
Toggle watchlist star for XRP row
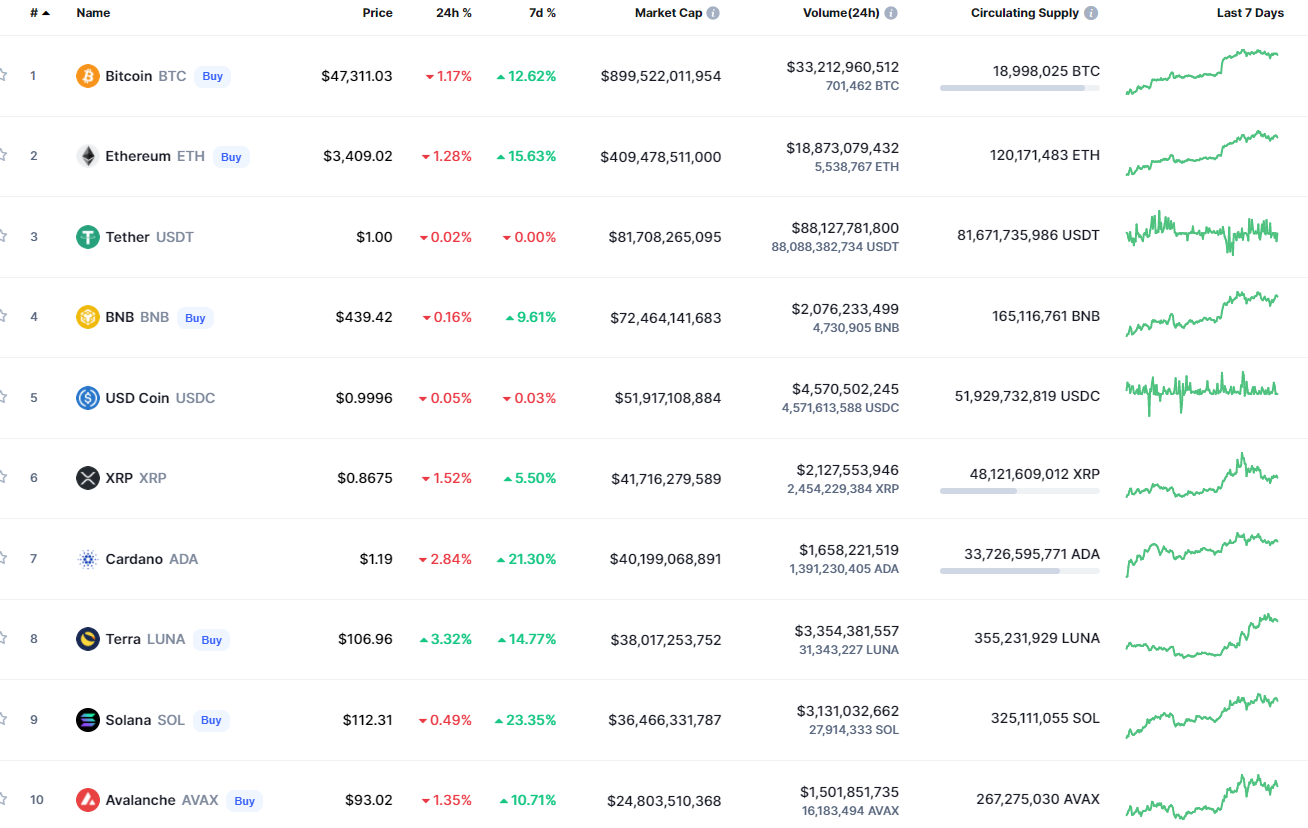pyautogui.click(x=3, y=477)
